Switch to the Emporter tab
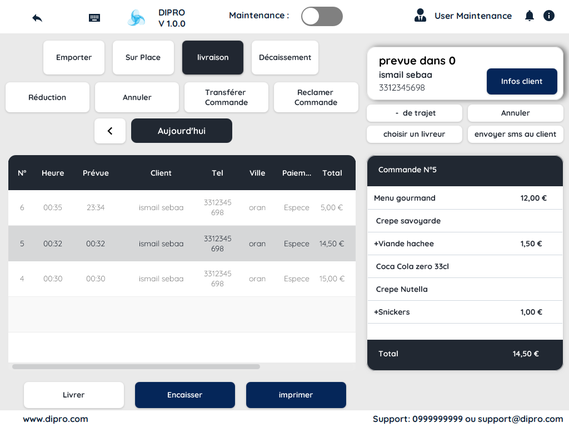Viewport: 569px width, 427px height. coord(74,57)
